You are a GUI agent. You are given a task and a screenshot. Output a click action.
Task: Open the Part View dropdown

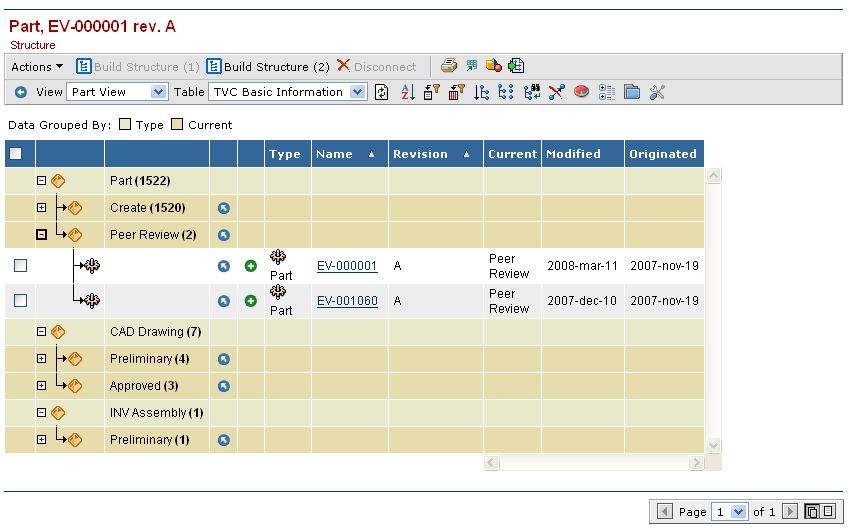coord(117,92)
